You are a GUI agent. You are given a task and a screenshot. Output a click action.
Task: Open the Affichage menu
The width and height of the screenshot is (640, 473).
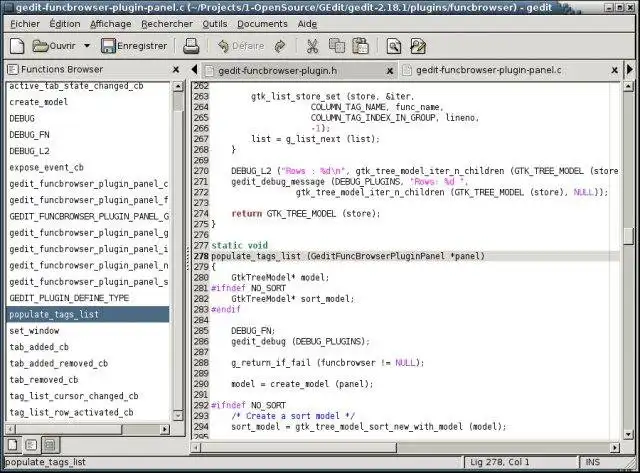(111, 24)
